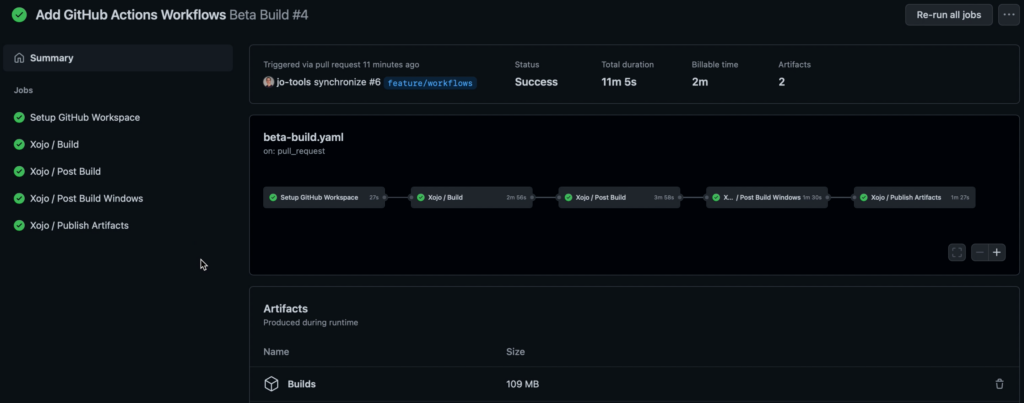Click the Add GitHub Actions Workflows title

point(131,14)
